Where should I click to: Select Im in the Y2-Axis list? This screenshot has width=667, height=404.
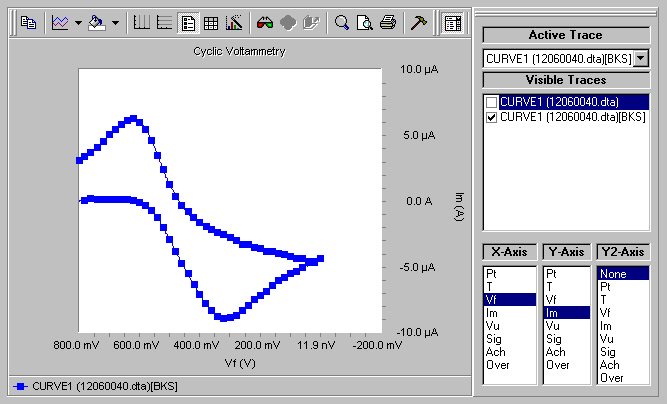click(623, 326)
